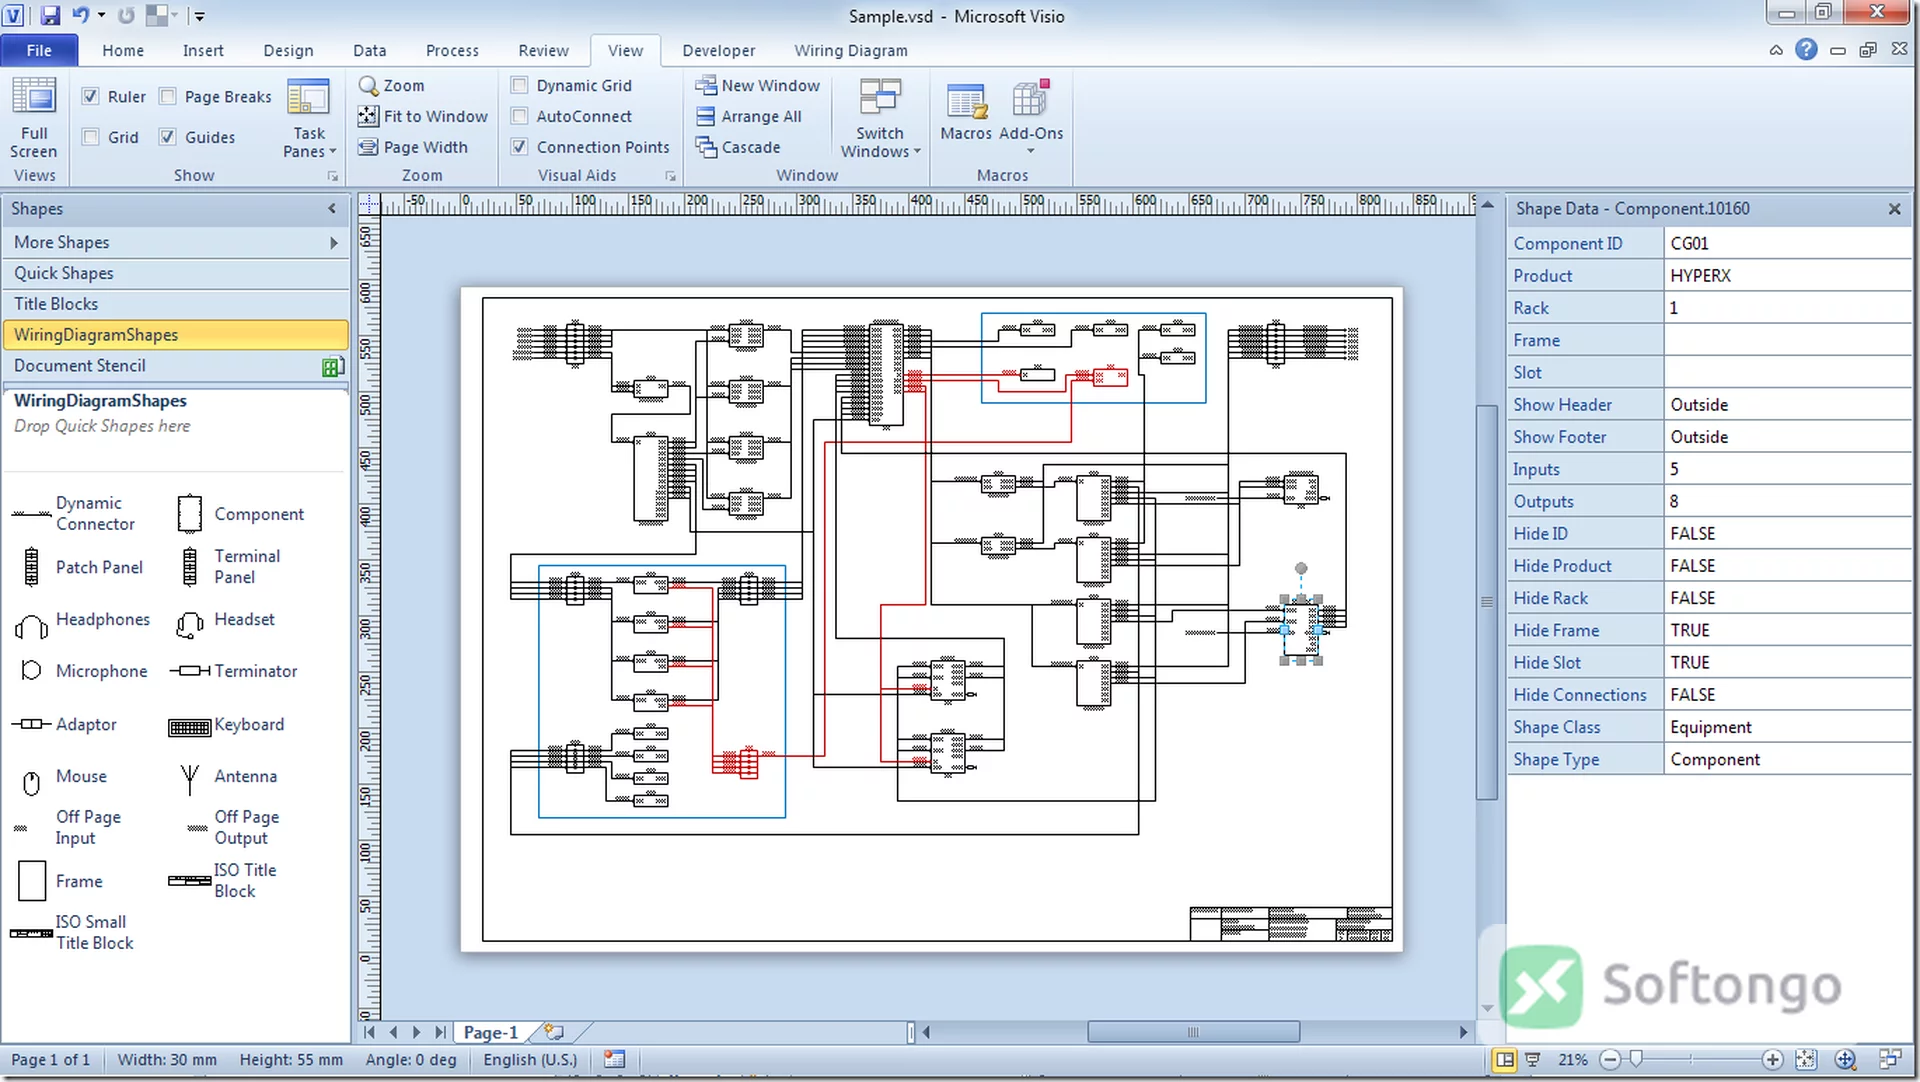Click the Zoom magnifier tool

pos(391,86)
